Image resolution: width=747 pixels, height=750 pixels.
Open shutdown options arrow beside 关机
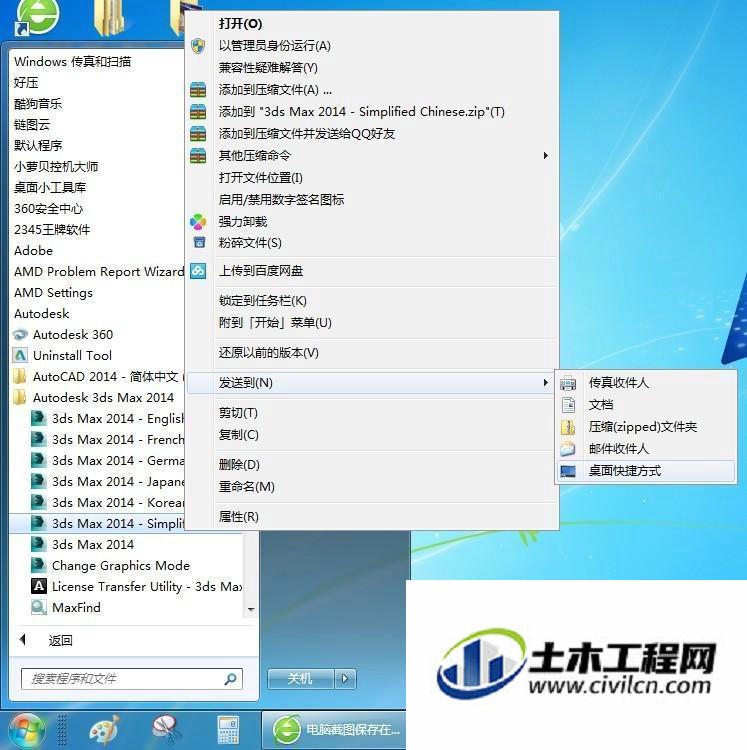pyautogui.click(x=345, y=679)
